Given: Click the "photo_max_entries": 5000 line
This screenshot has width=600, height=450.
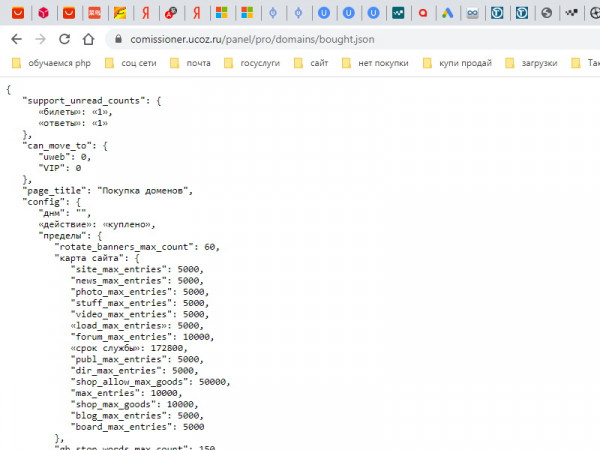Looking at the screenshot, I should click(140, 292).
